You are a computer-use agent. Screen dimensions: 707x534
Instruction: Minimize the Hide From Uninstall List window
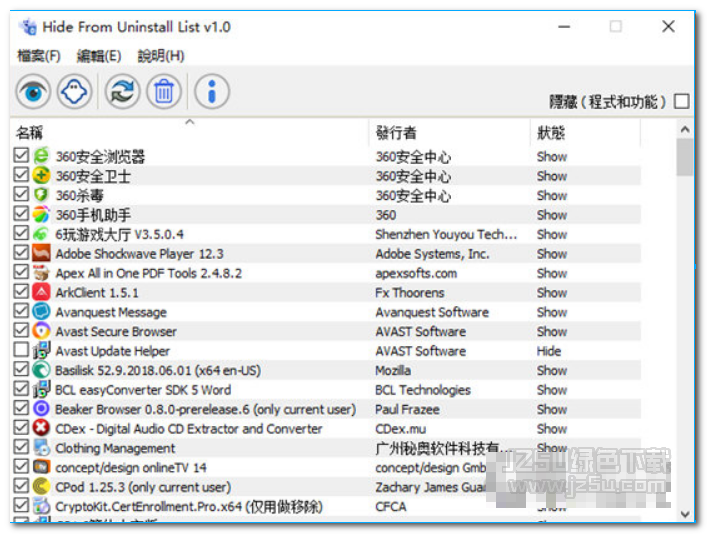pyautogui.click(x=564, y=27)
